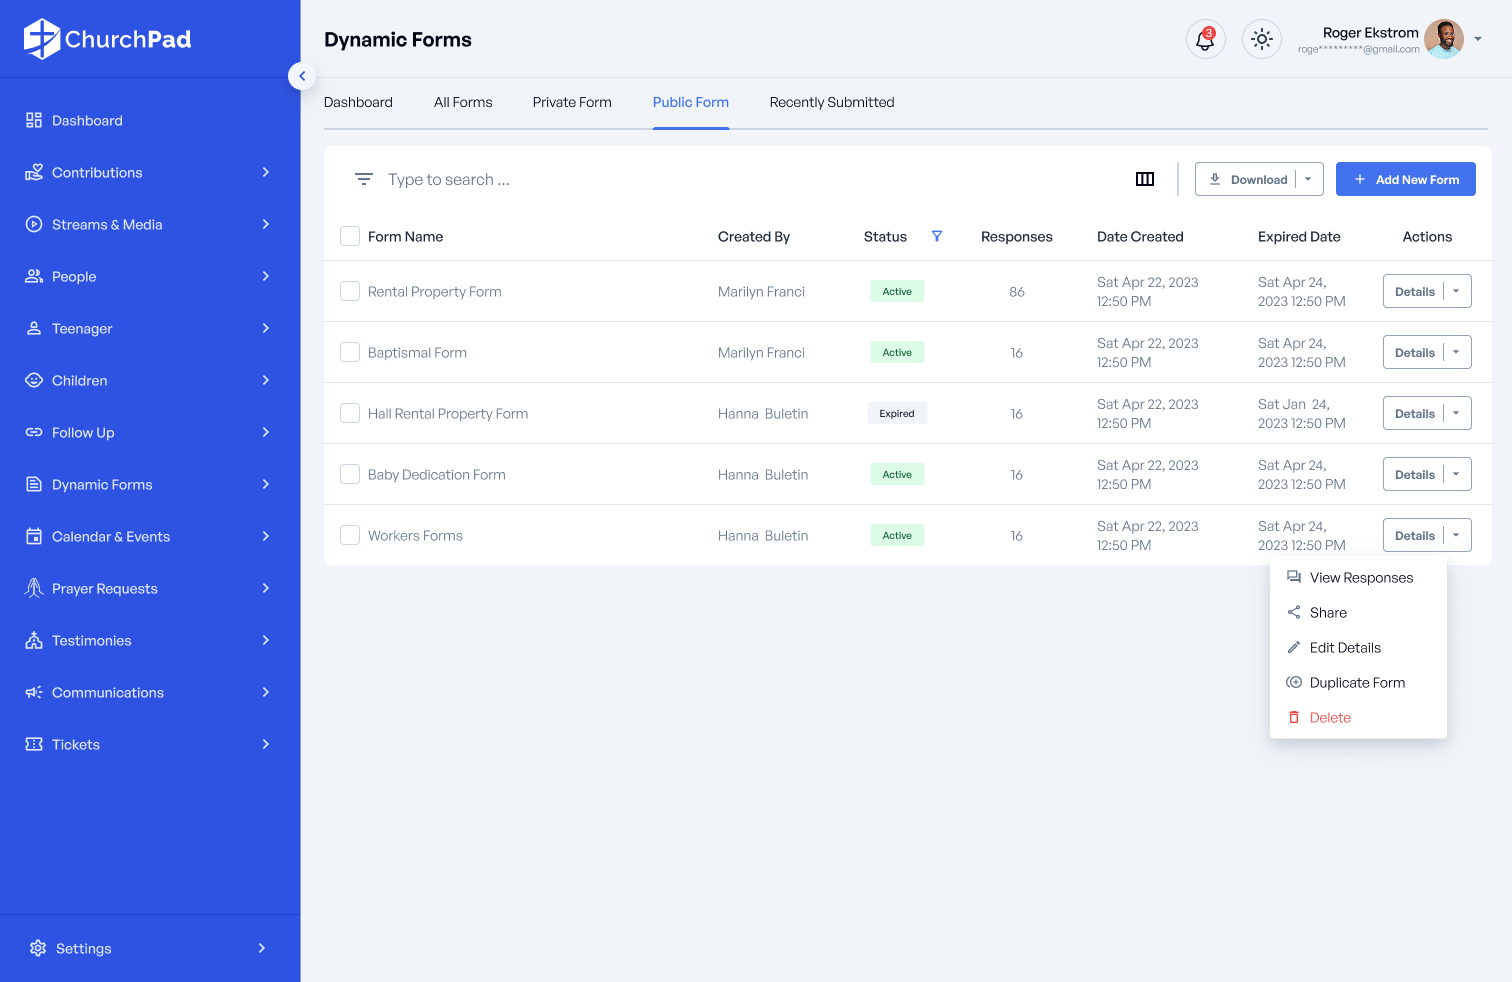The height and width of the screenshot is (982, 1512).
Task: Toggle the select-all checkbox in header
Action: tap(350, 236)
